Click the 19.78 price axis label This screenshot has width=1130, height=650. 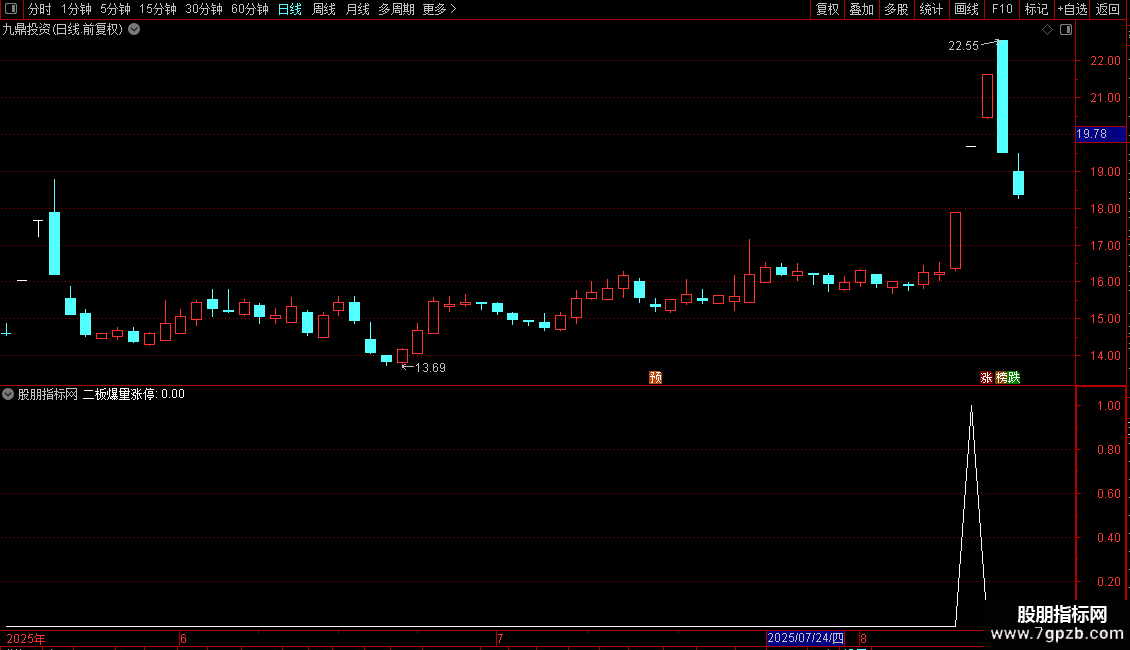click(x=1100, y=134)
